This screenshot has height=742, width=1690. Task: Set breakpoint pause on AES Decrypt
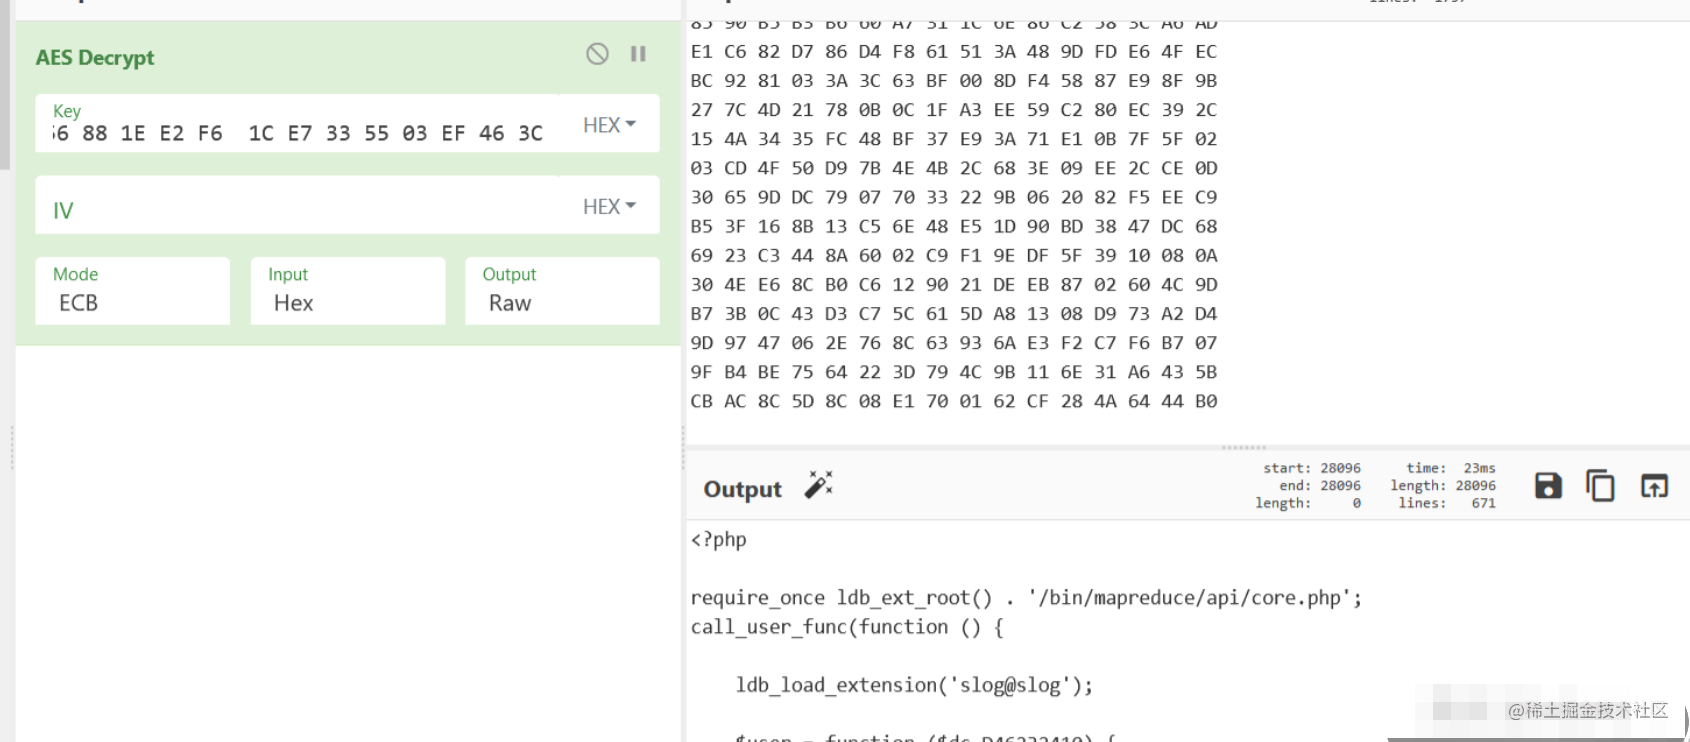coord(638,54)
